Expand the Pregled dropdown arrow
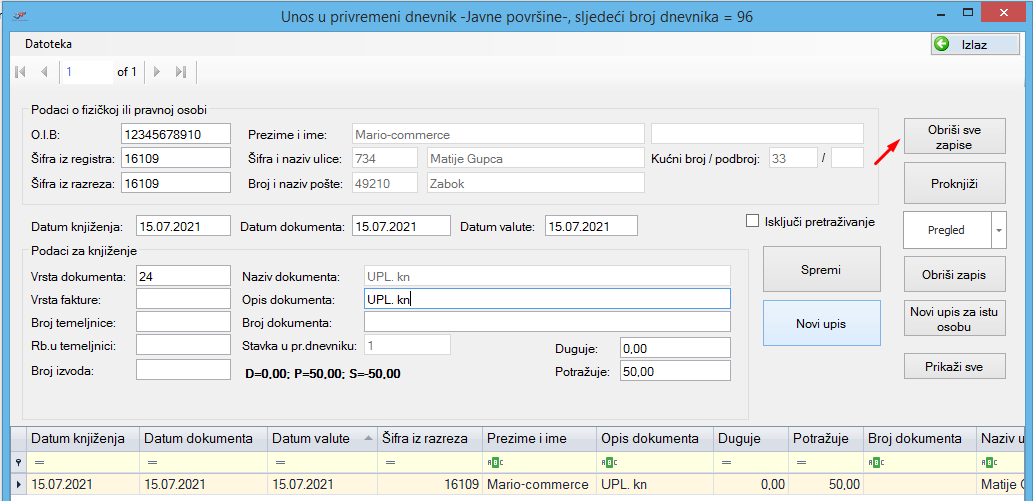This screenshot has height=501, width=1033. tap(998, 230)
